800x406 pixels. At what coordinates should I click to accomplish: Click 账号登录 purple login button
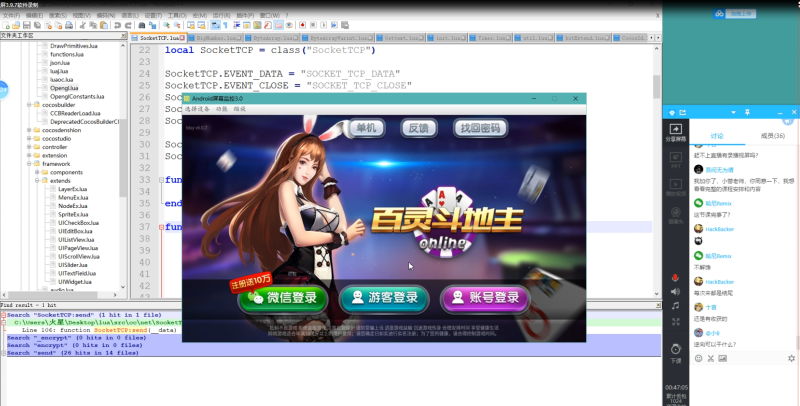point(485,298)
